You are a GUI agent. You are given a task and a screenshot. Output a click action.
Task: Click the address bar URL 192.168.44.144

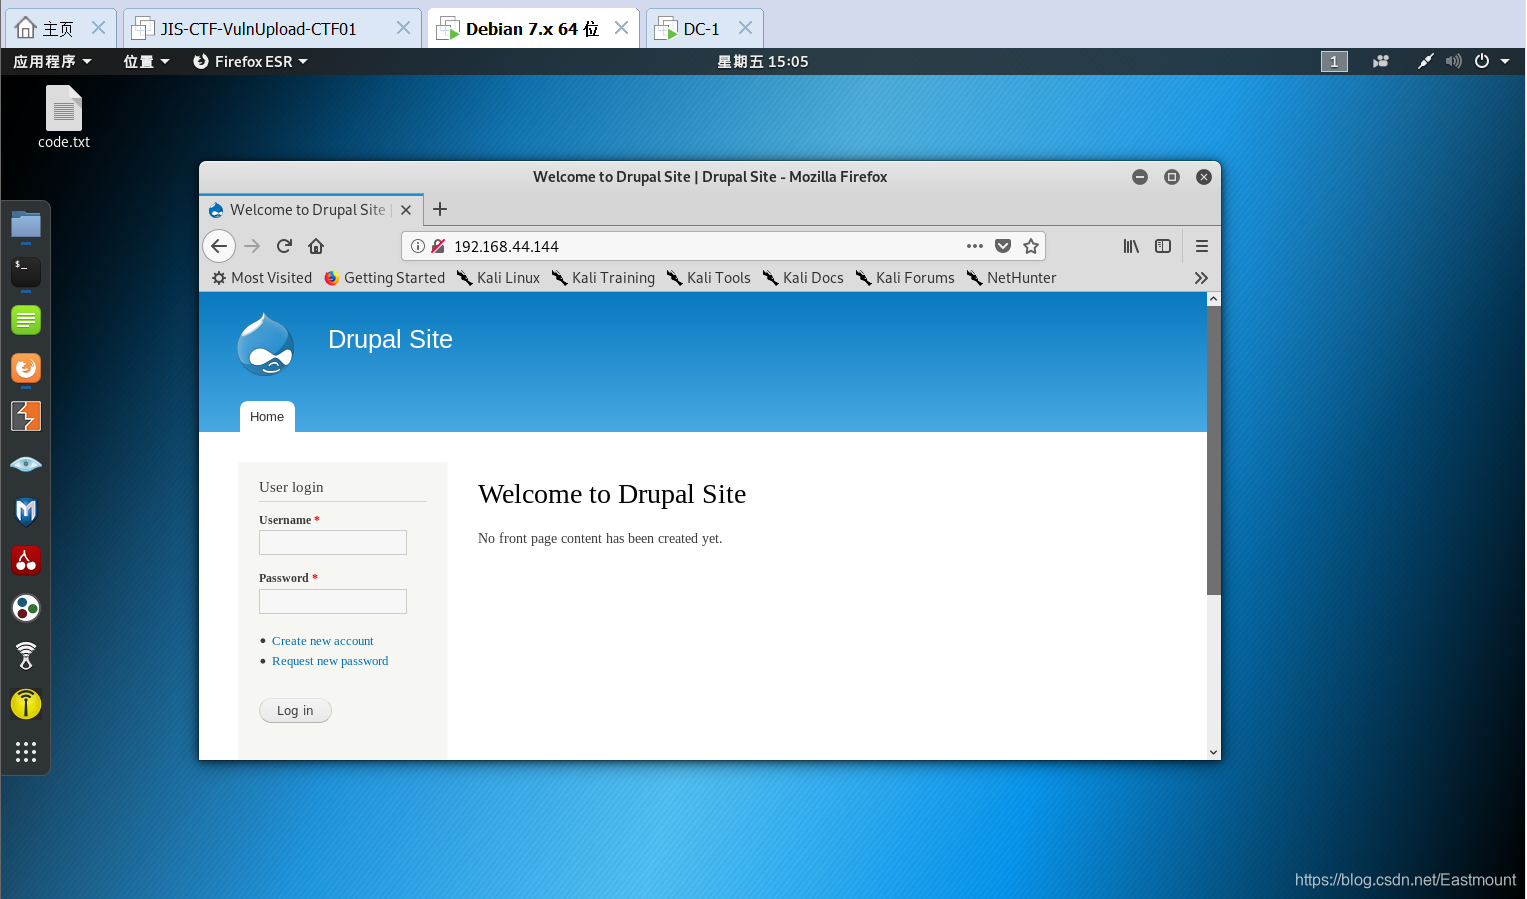(506, 247)
